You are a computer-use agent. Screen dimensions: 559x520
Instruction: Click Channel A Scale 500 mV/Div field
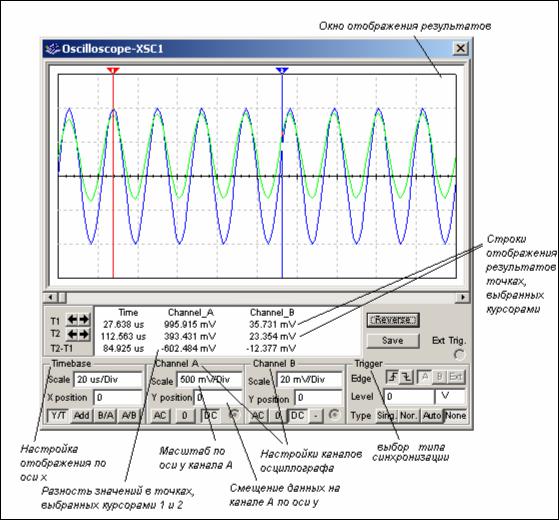pos(209,379)
